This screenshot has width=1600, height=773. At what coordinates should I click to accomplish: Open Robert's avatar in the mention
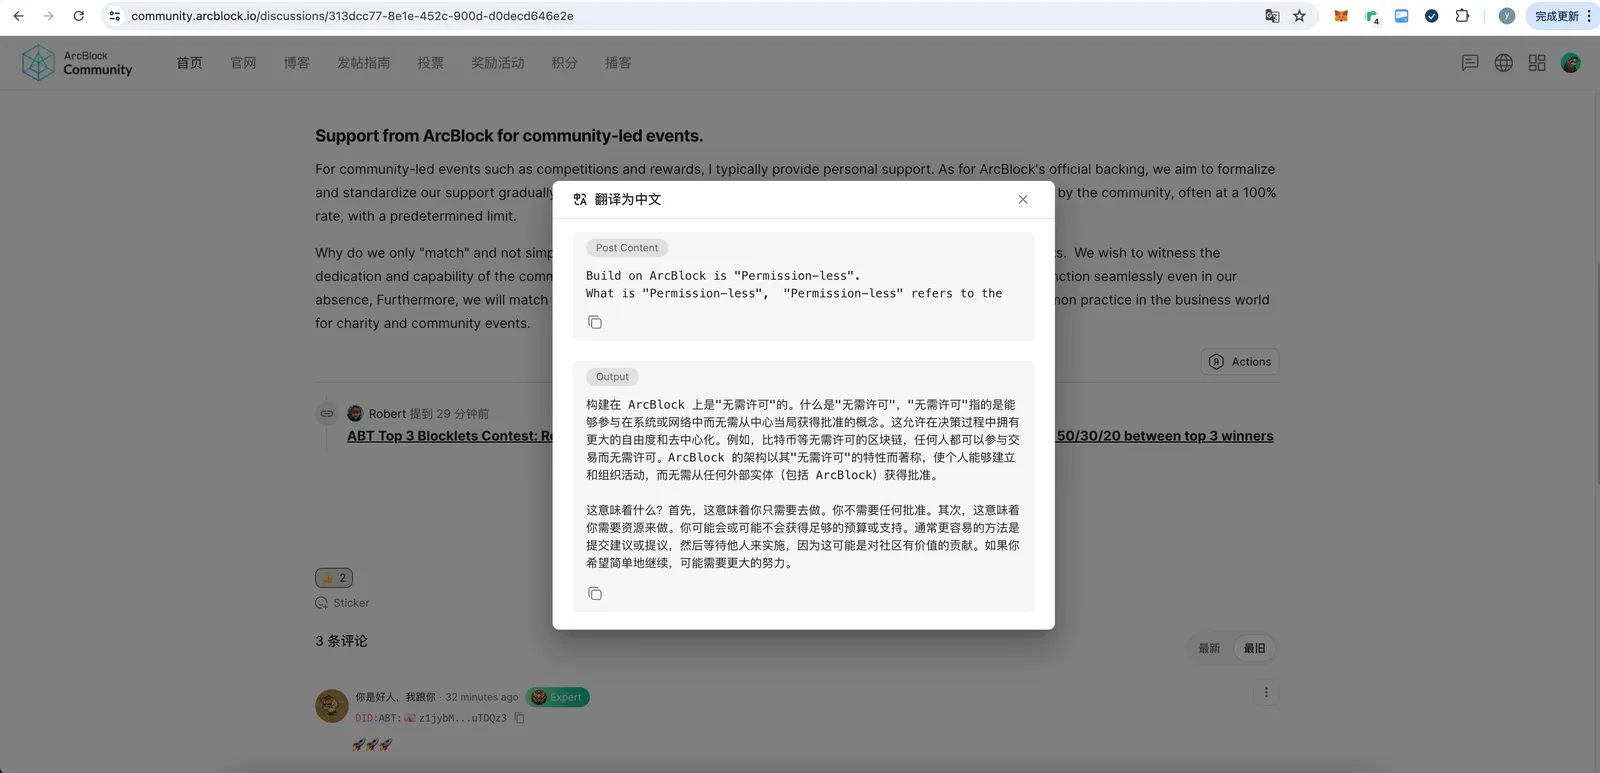click(355, 413)
